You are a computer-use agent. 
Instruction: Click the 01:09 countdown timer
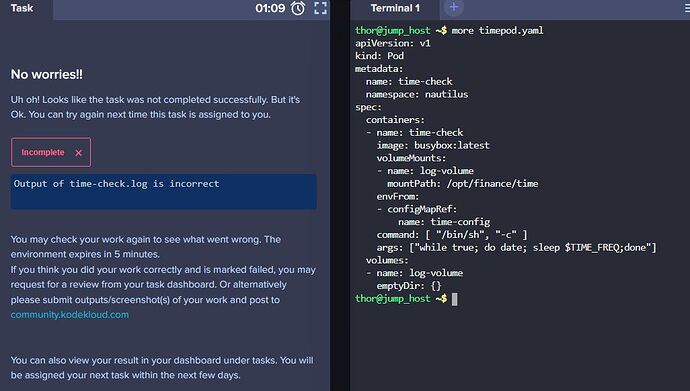pyautogui.click(x=270, y=8)
